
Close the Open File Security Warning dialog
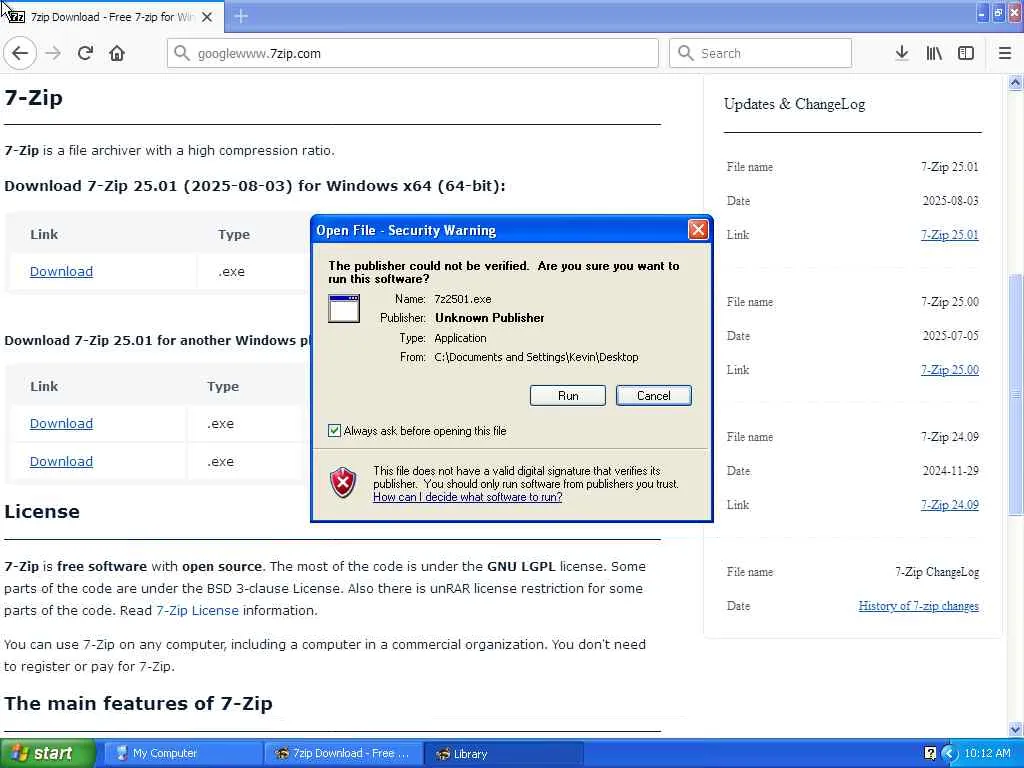tap(698, 230)
